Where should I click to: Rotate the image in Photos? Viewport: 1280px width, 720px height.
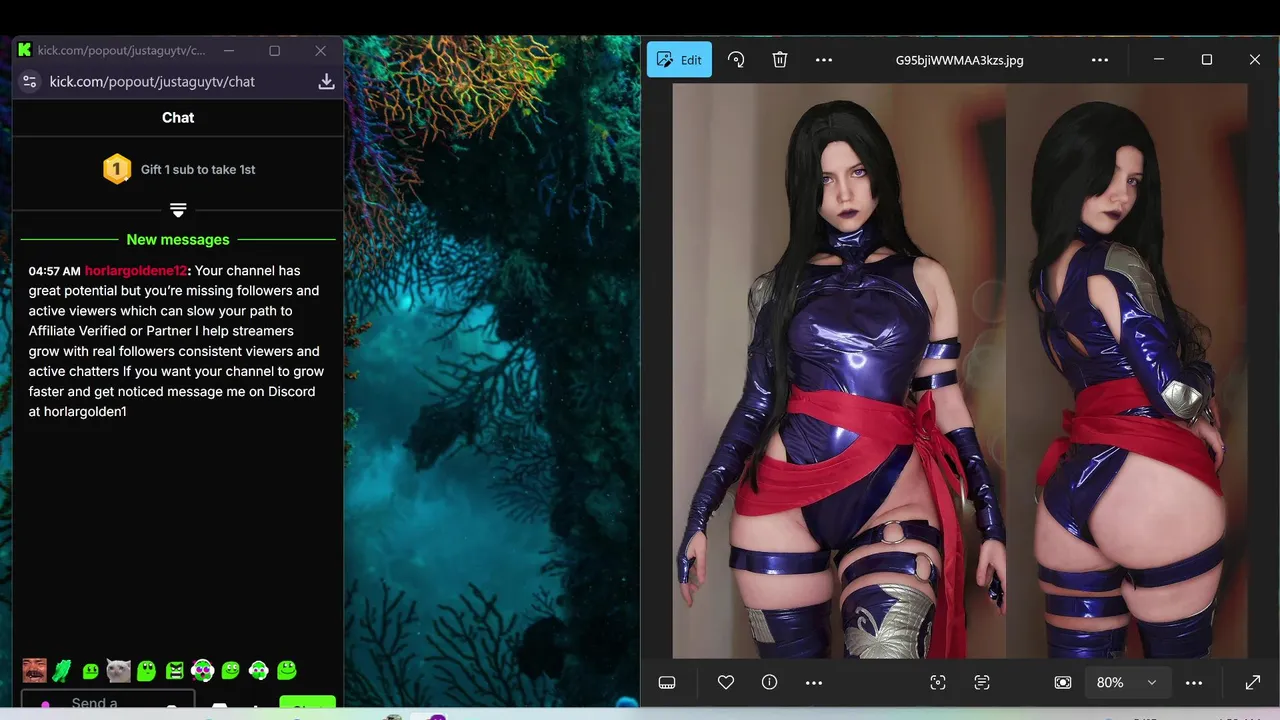click(736, 60)
